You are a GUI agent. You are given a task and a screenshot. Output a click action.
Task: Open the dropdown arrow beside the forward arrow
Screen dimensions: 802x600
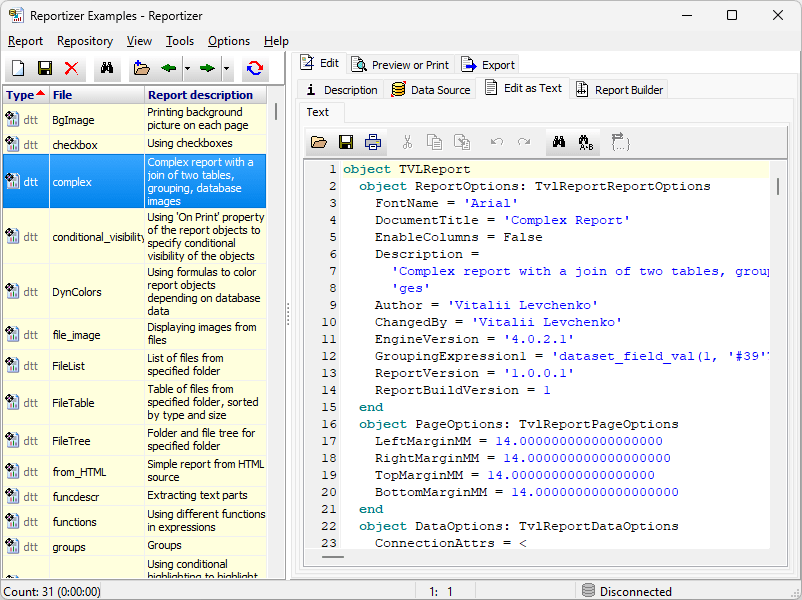coord(226,68)
